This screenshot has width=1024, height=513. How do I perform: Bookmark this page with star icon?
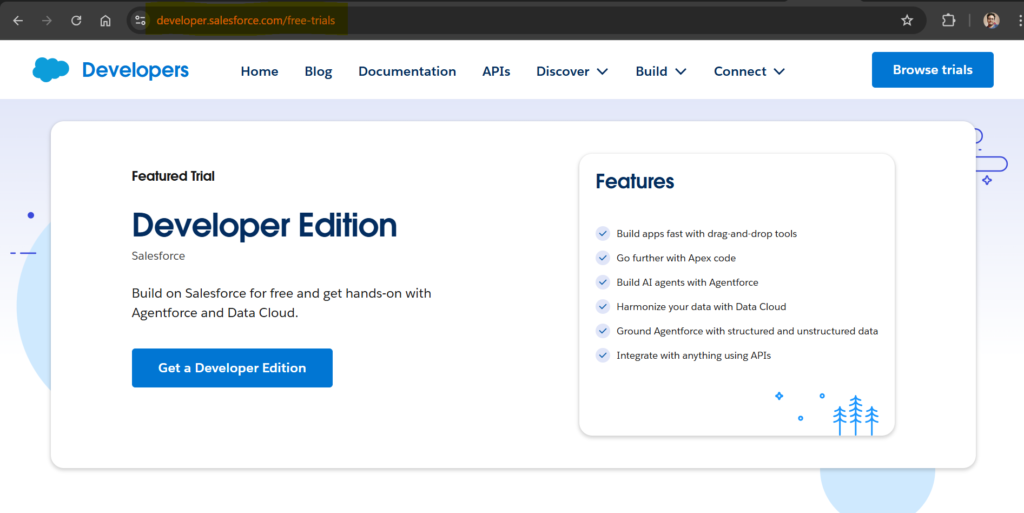click(907, 21)
